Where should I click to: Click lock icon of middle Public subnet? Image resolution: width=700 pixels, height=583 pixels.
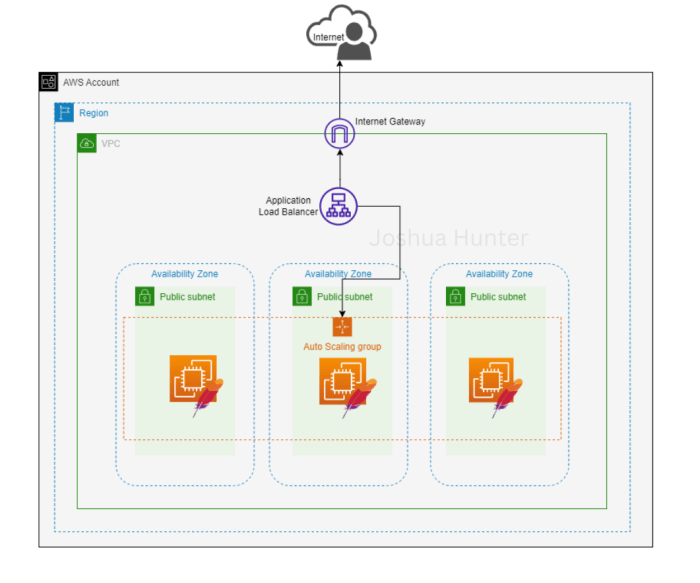(x=302, y=296)
